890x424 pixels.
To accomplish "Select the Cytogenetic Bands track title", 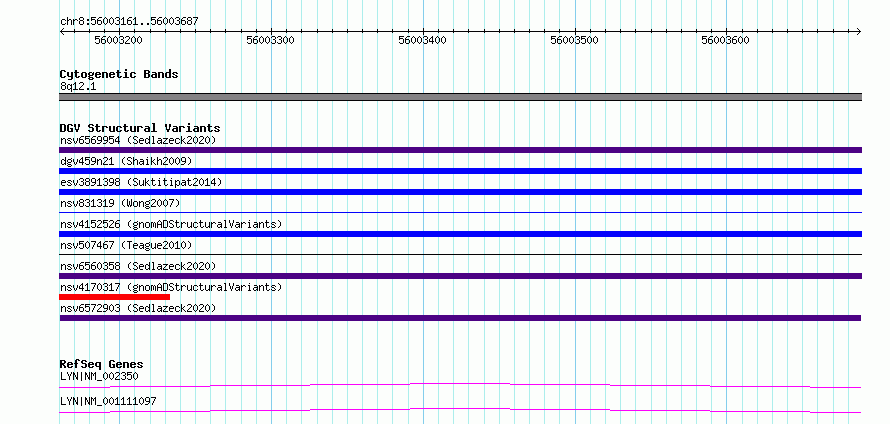I will (x=119, y=74).
